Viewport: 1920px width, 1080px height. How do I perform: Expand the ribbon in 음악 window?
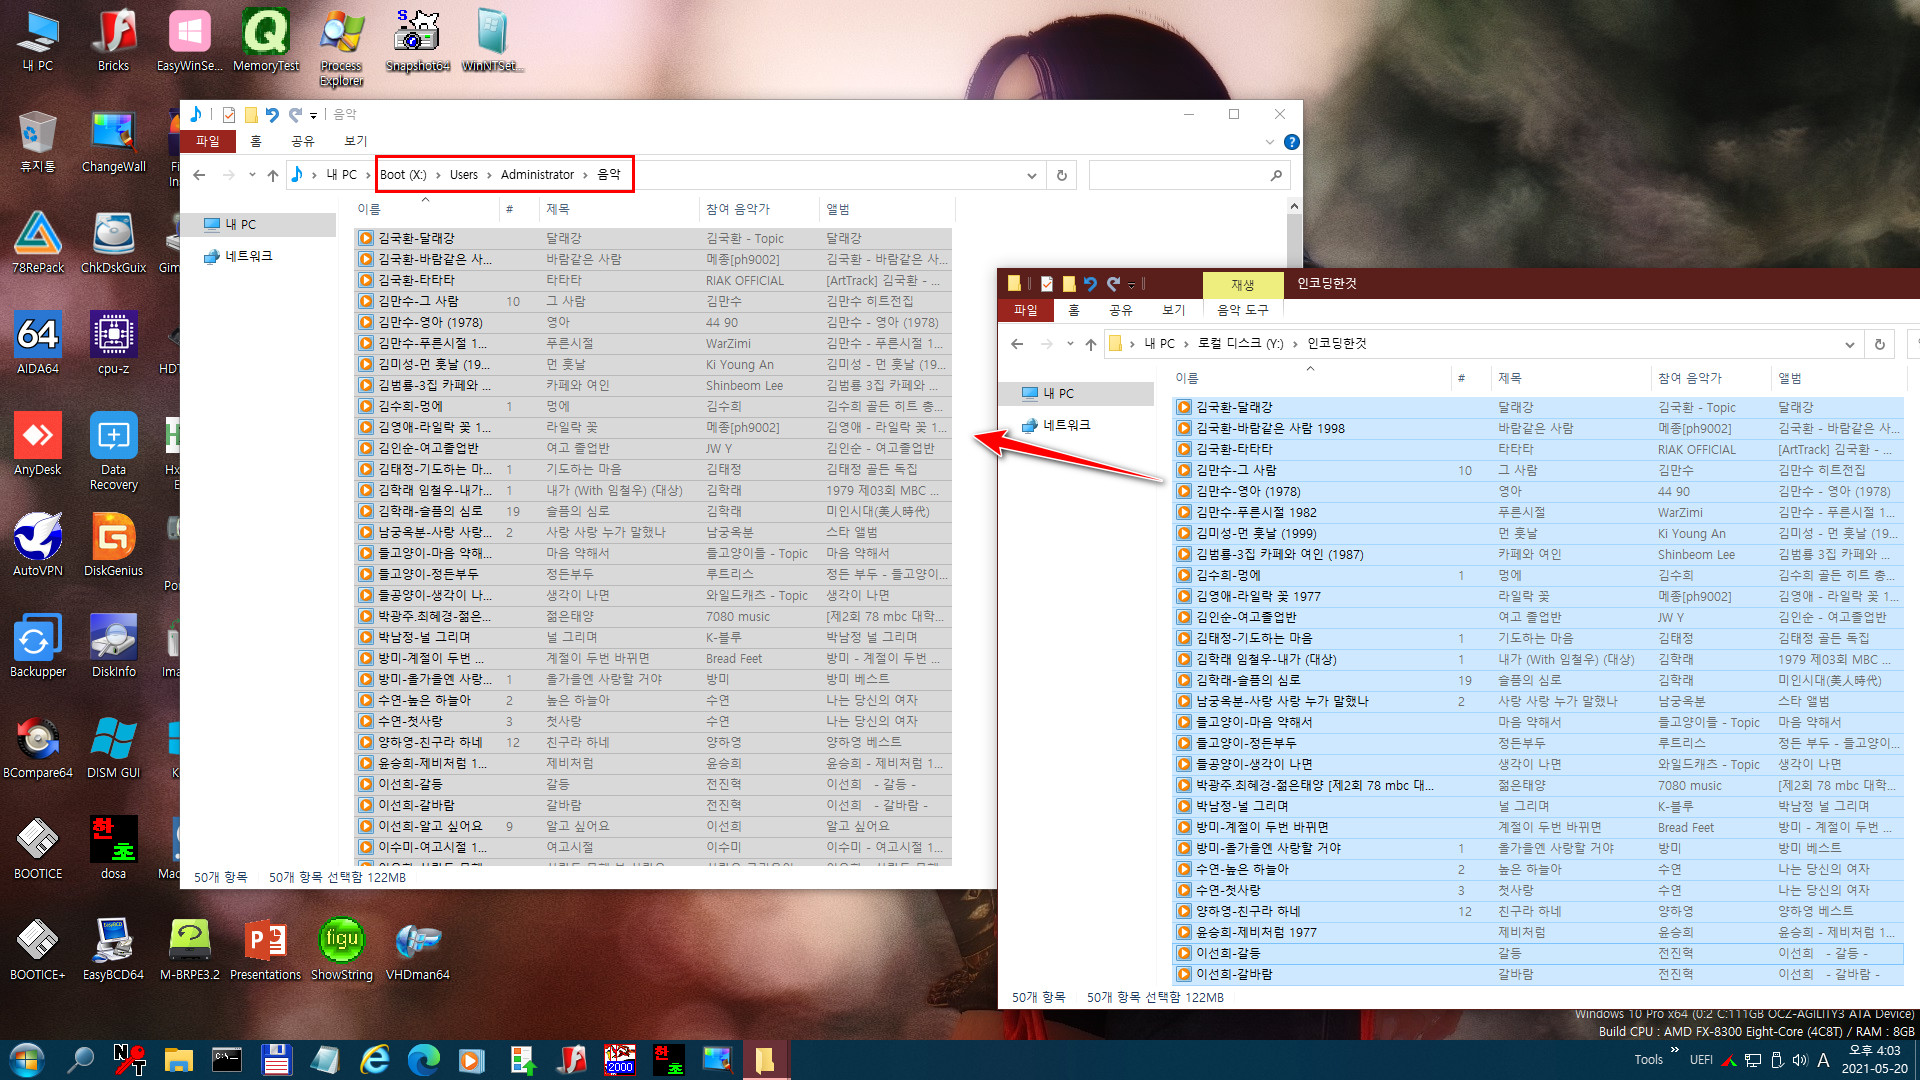[1270, 142]
